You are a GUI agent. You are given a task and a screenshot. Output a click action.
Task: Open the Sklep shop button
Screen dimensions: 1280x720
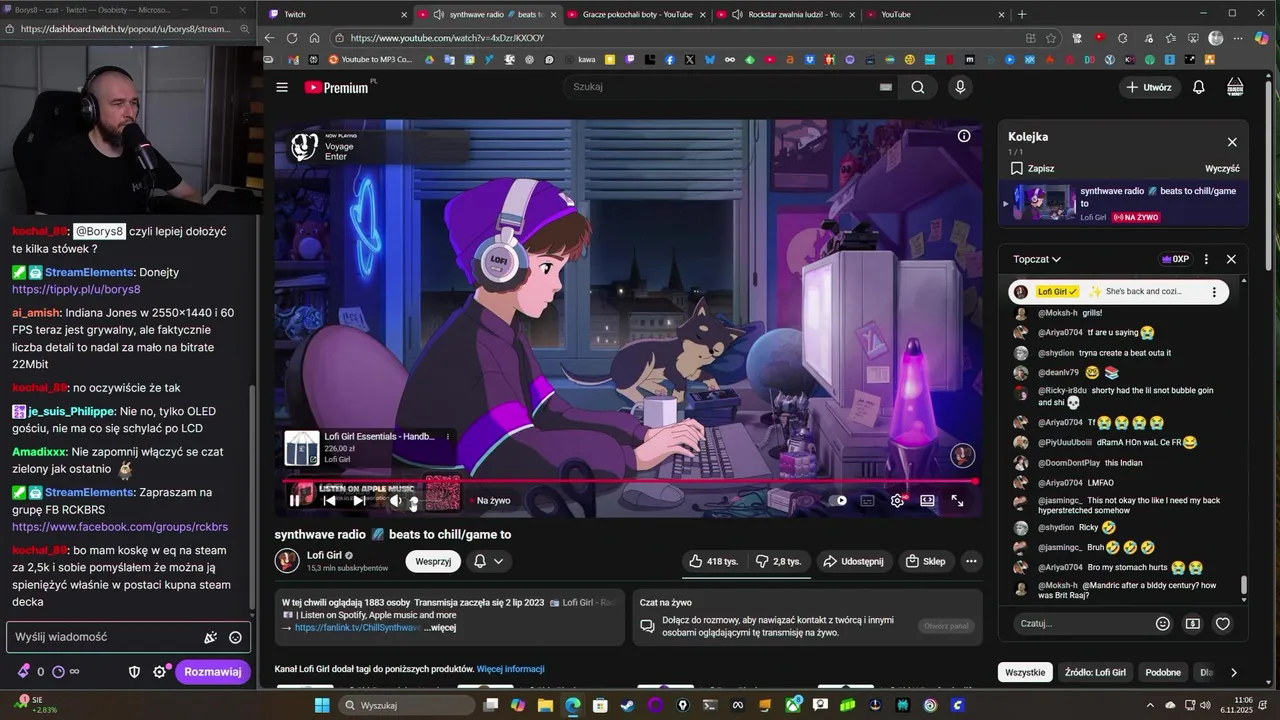click(925, 561)
